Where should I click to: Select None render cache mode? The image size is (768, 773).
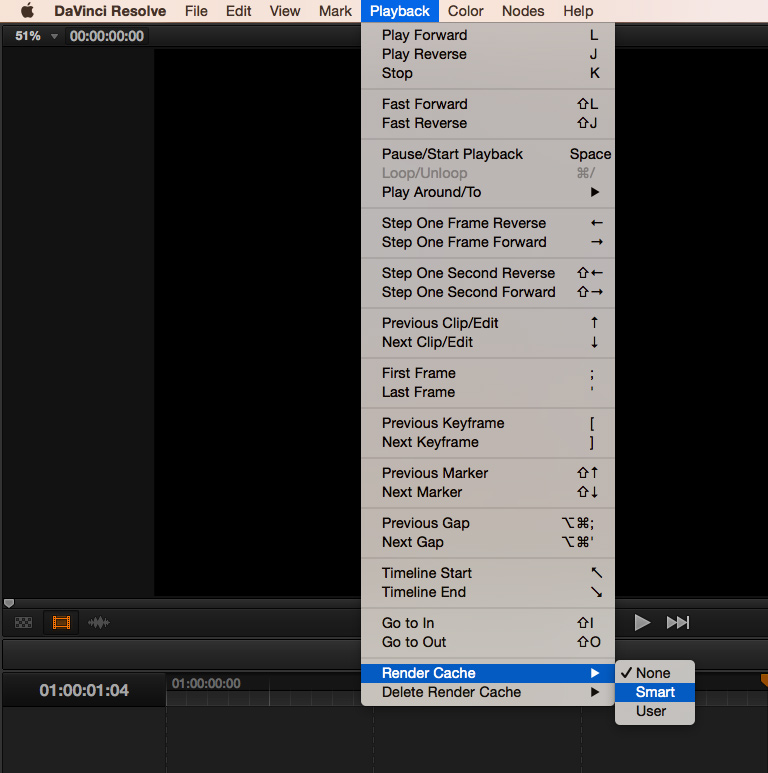tap(655, 673)
